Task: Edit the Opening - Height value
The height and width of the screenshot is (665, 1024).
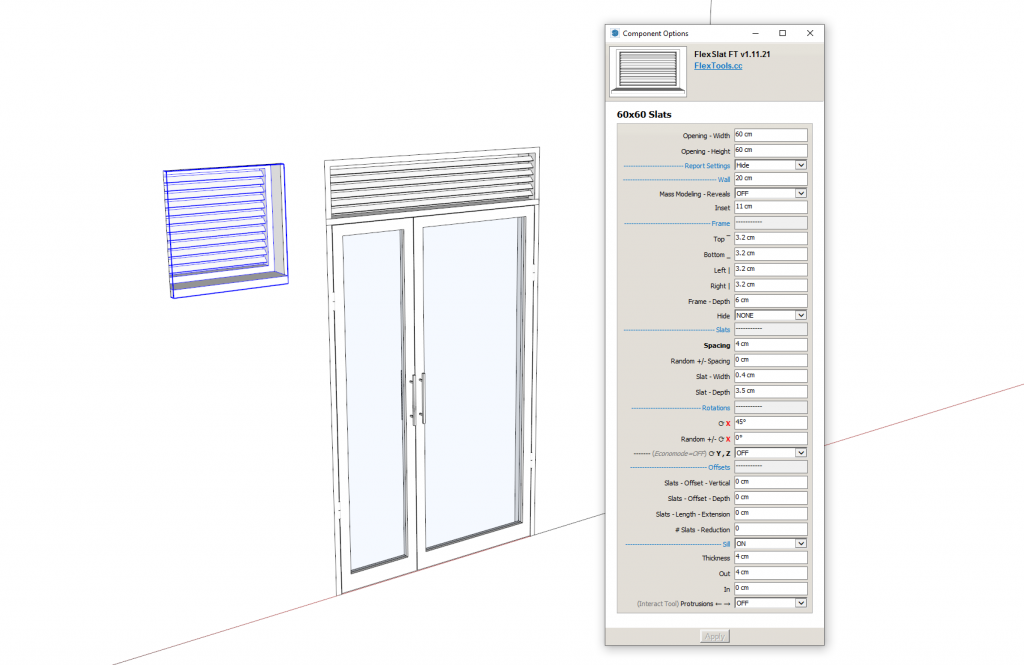Action: (x=770, y=148)
